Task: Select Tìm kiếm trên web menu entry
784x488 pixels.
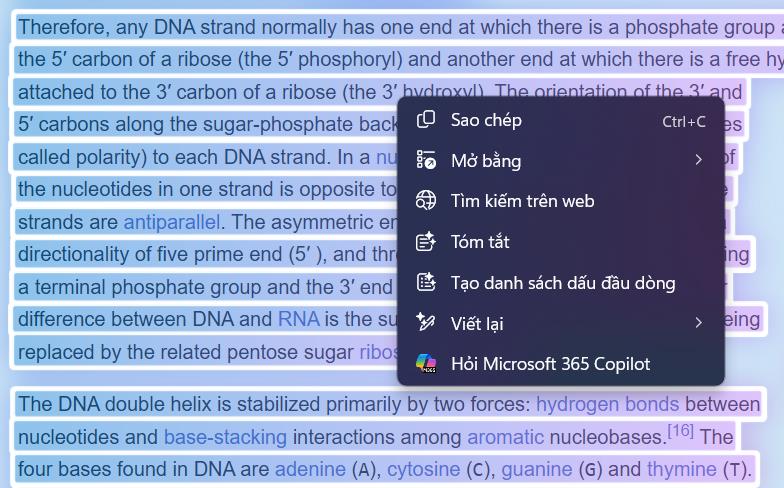Action: pos(522,201)
